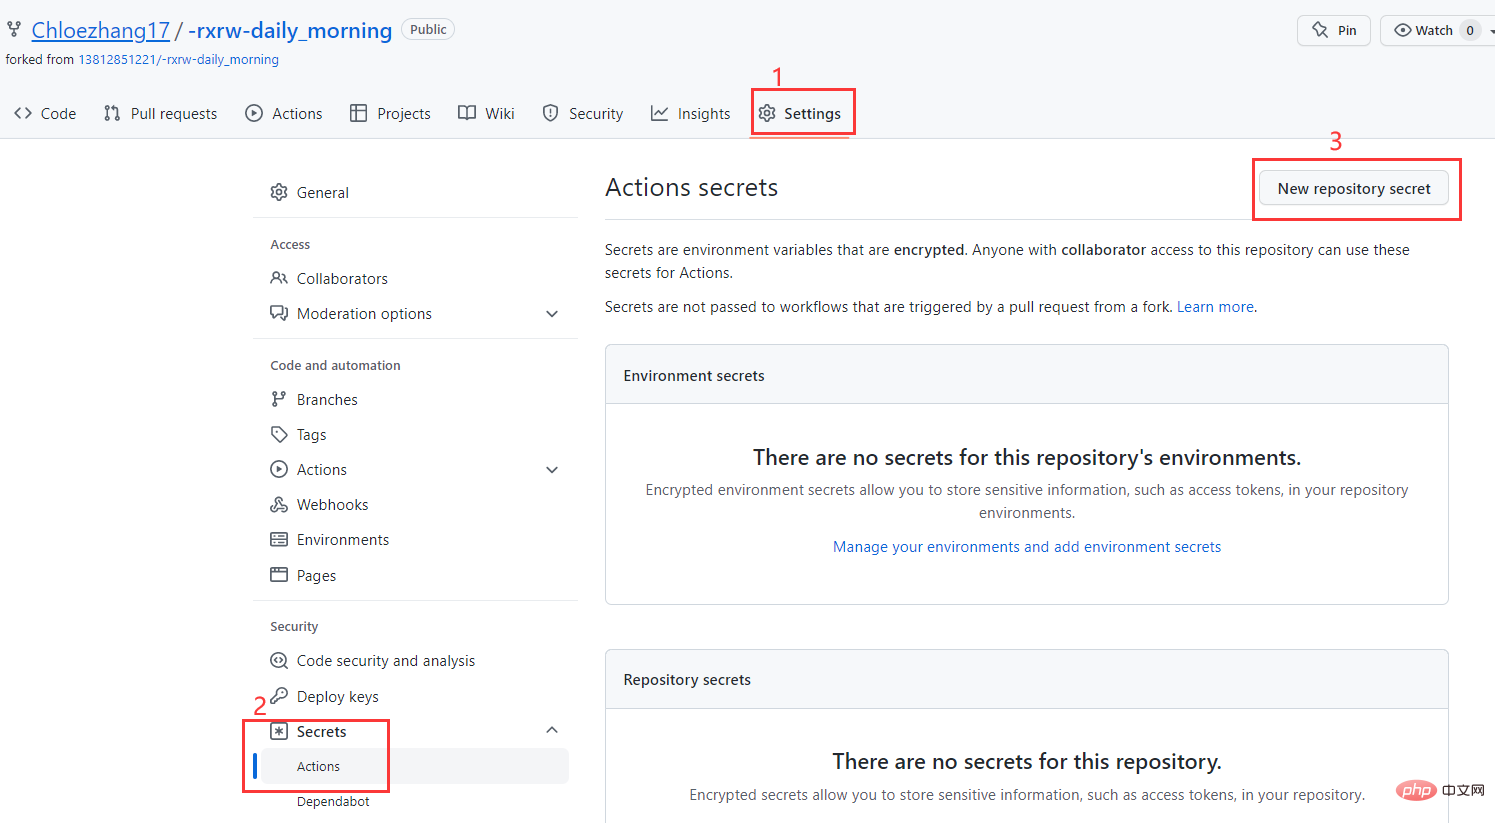Click the Branches icon in sidebar
The image size is (1495, 823).
[279, 400]
